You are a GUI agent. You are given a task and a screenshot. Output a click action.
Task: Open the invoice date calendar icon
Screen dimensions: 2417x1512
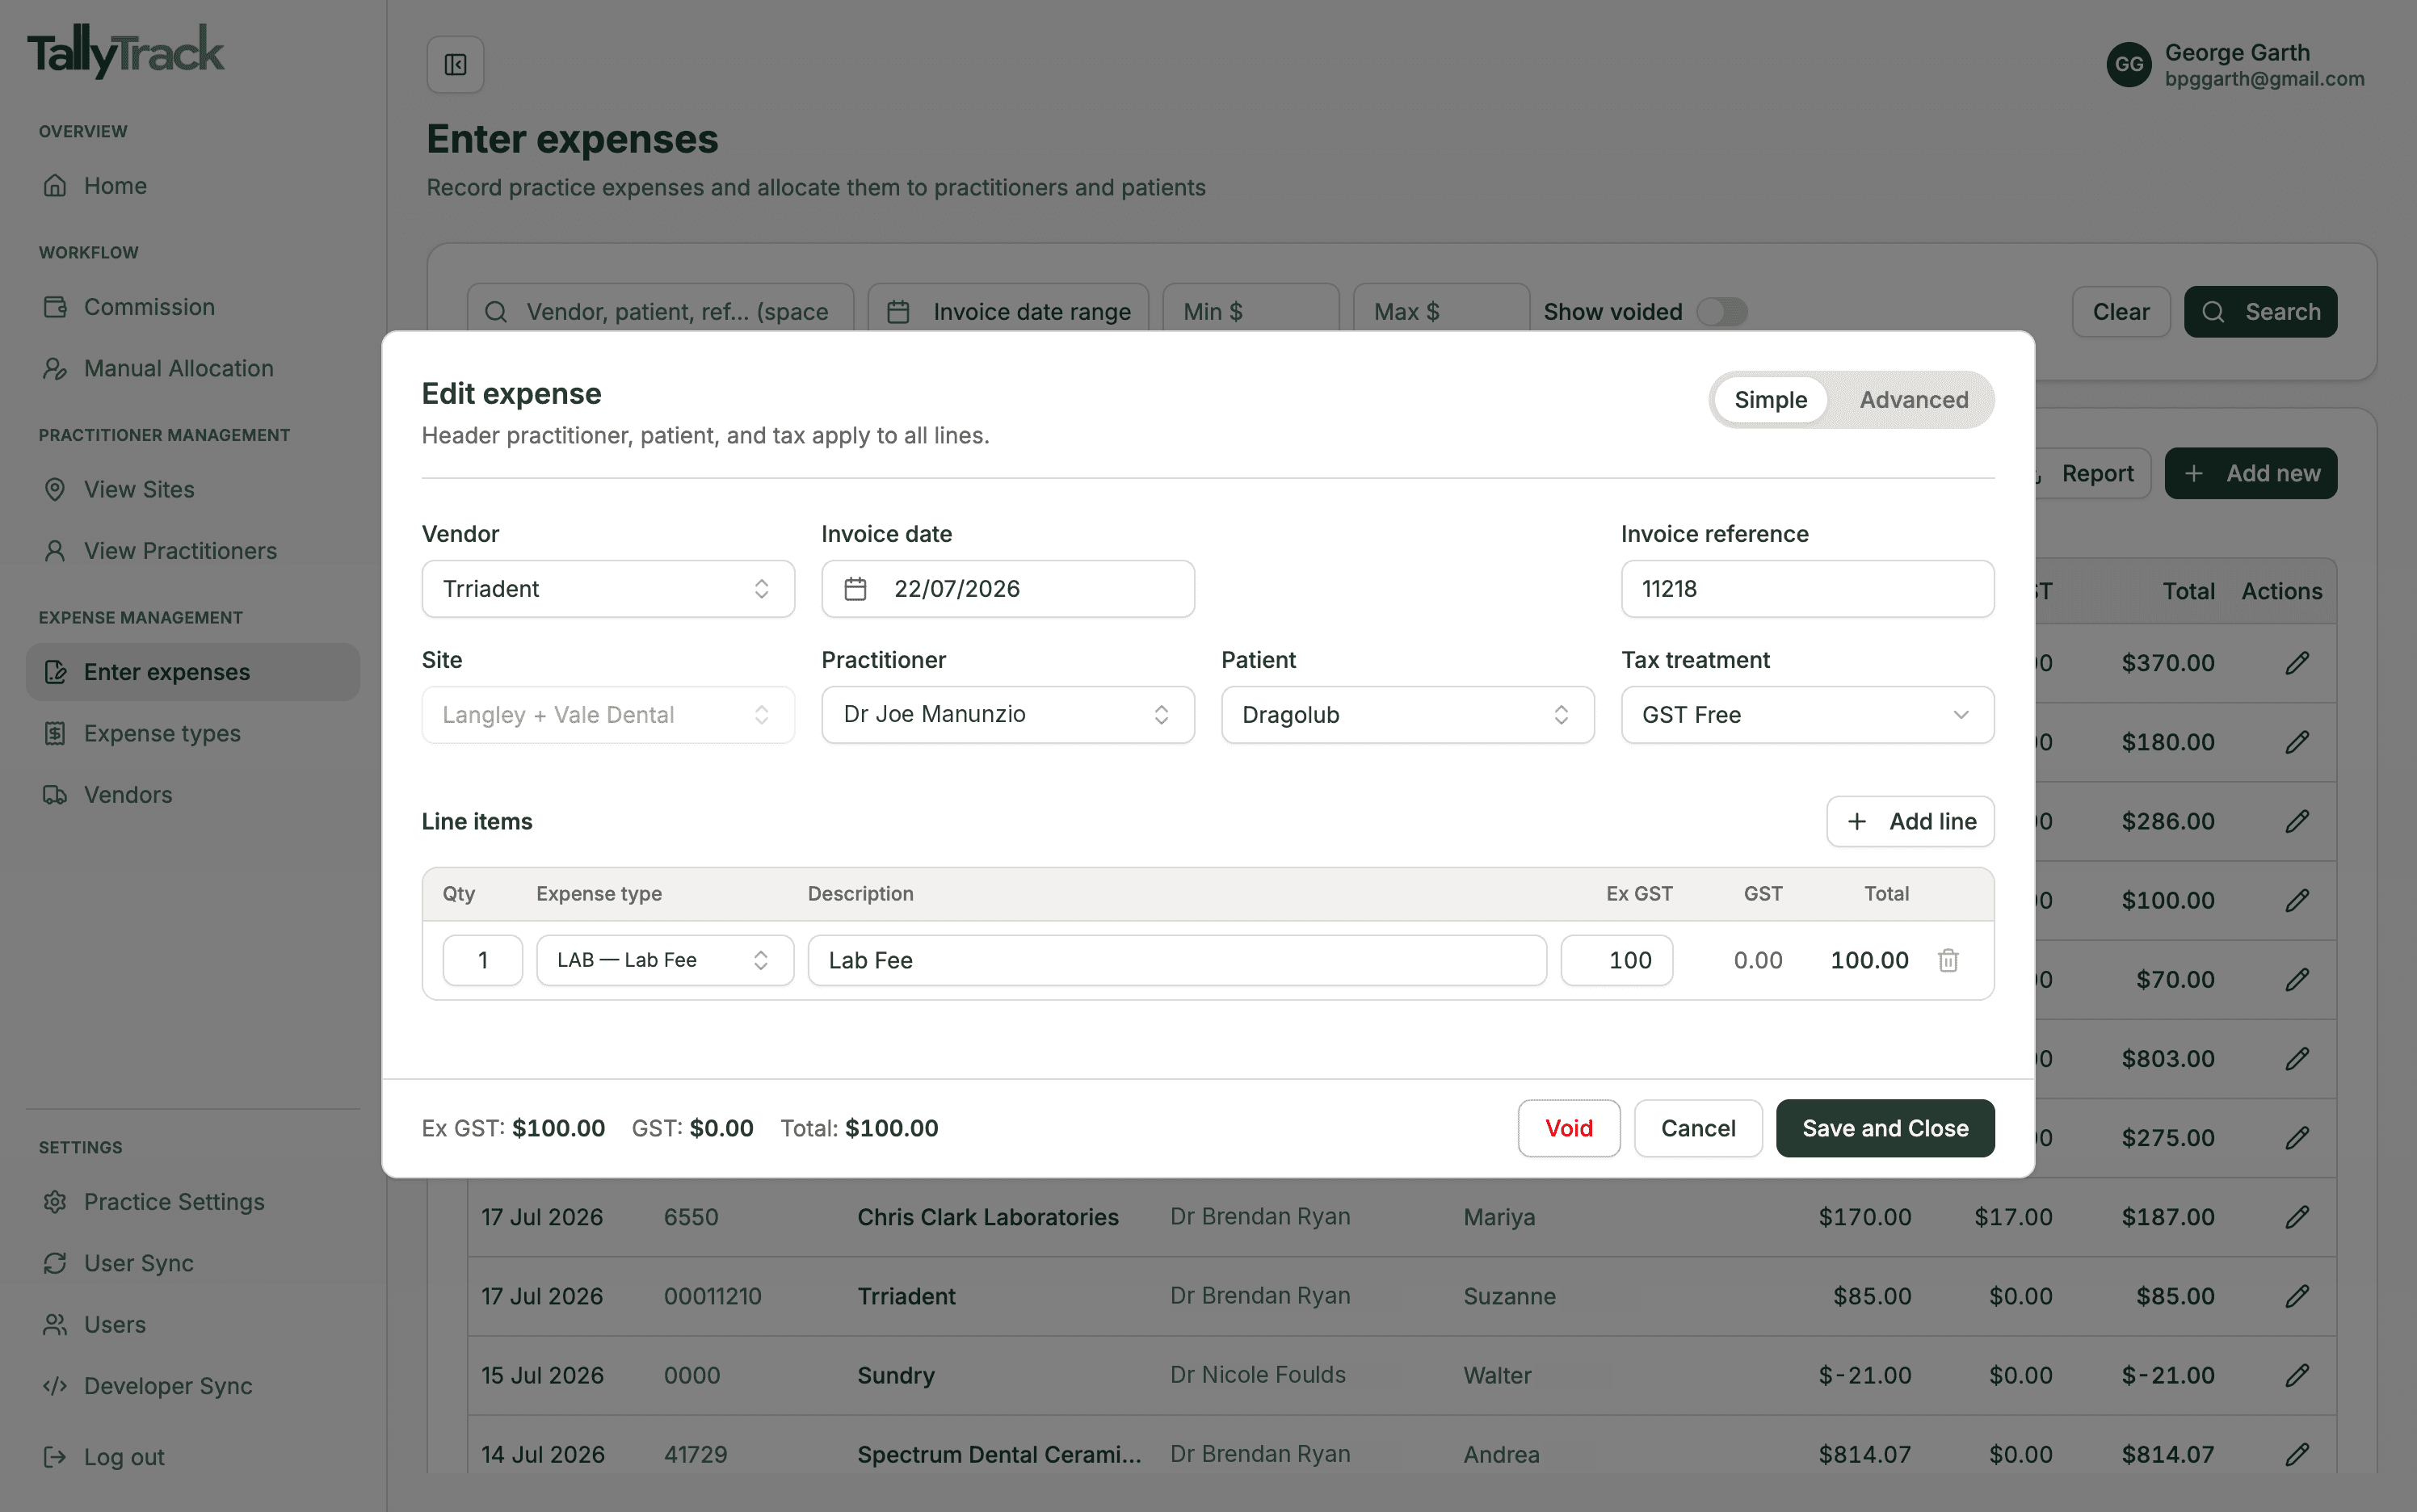(855, 589)
